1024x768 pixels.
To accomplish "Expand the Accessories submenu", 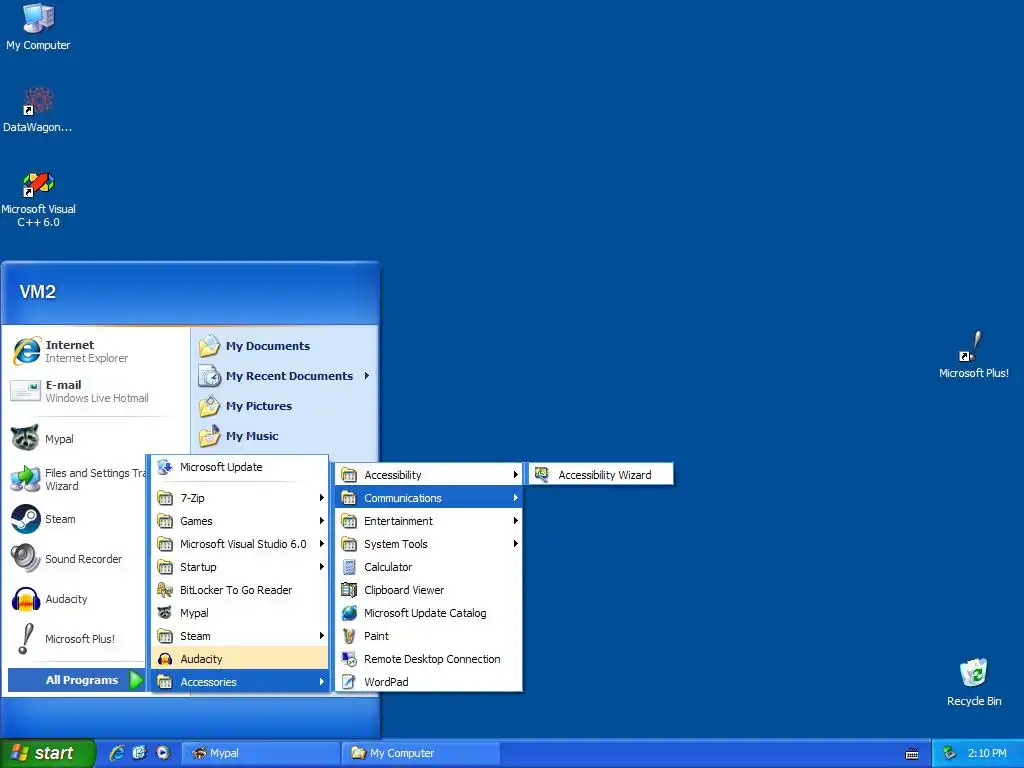I will [240, 682].
